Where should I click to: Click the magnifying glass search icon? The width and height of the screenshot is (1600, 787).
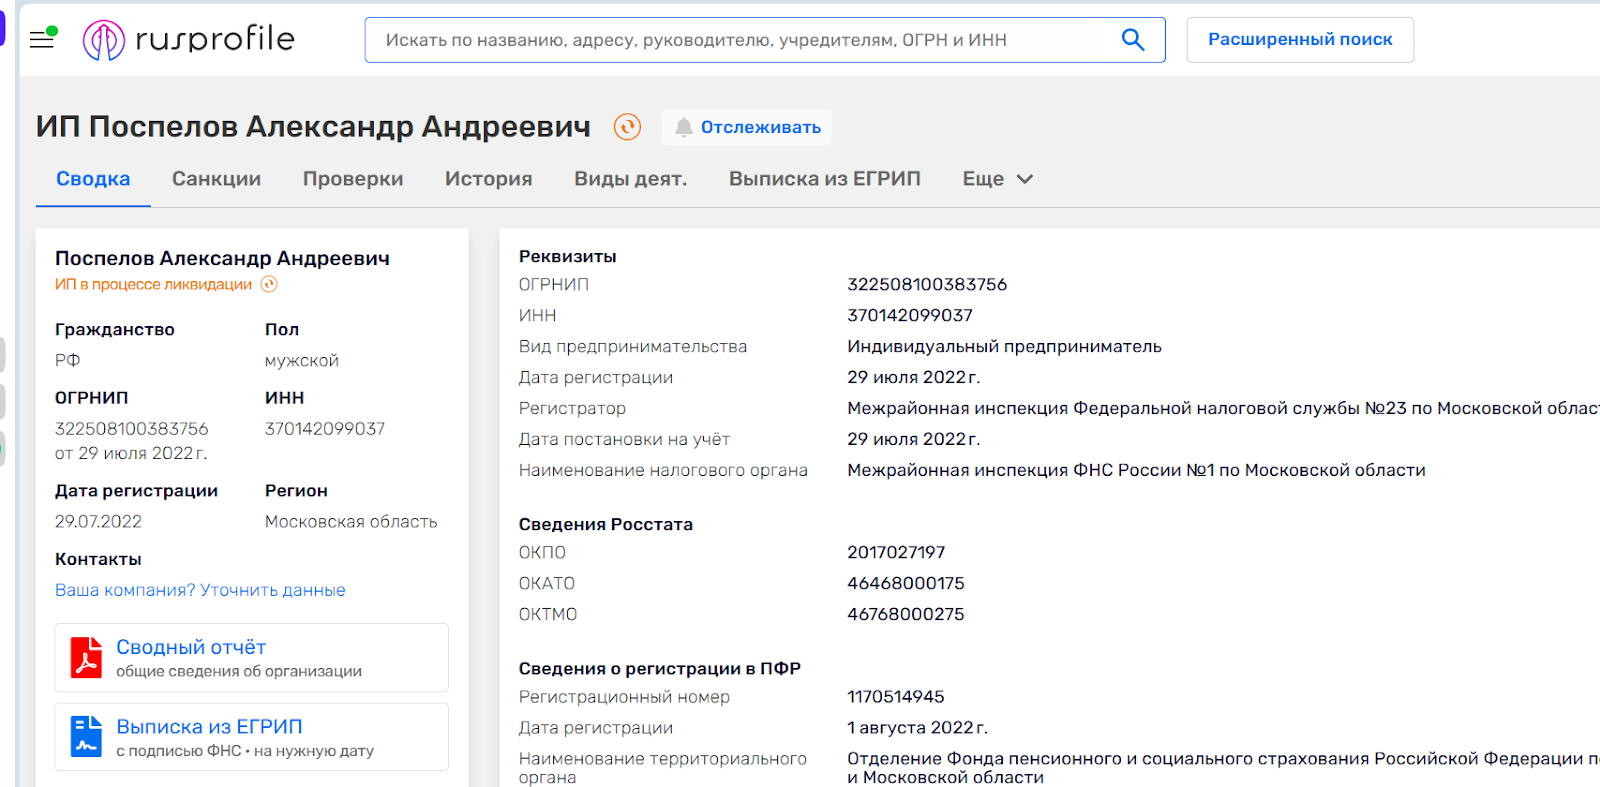pos(1132,40)
